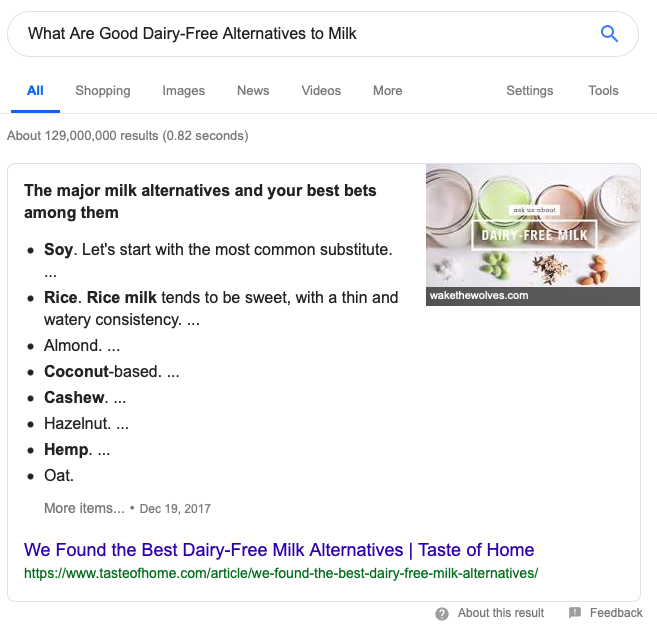Click the About this result question icon
The width and height of the screenshot is (657, 631).
[x=442, y=613]
